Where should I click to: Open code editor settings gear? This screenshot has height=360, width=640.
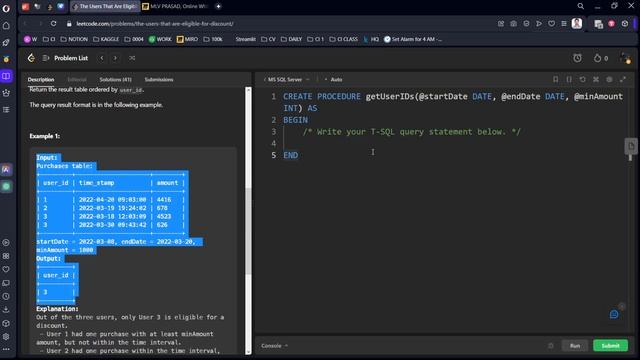[x=609, y=79]
